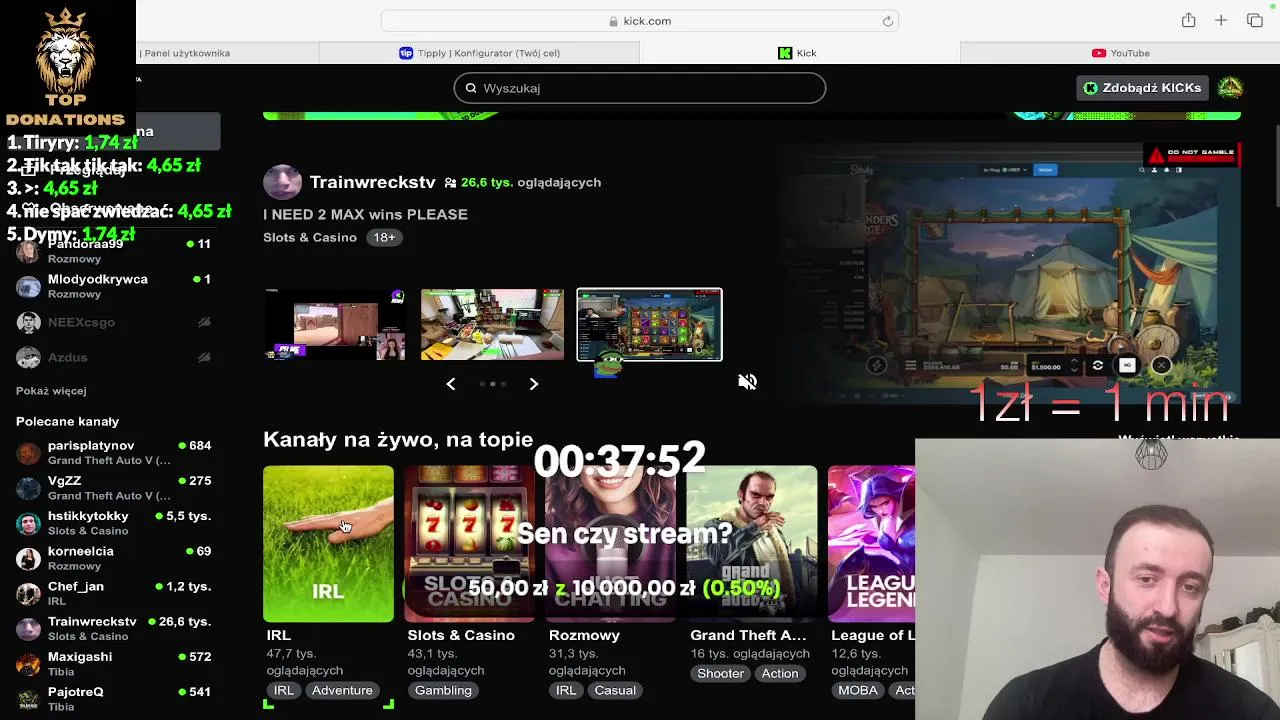This screenshot has width=1280, height=720.
Task: Open a new Safari tab with plus icon
Action: 1221,21
